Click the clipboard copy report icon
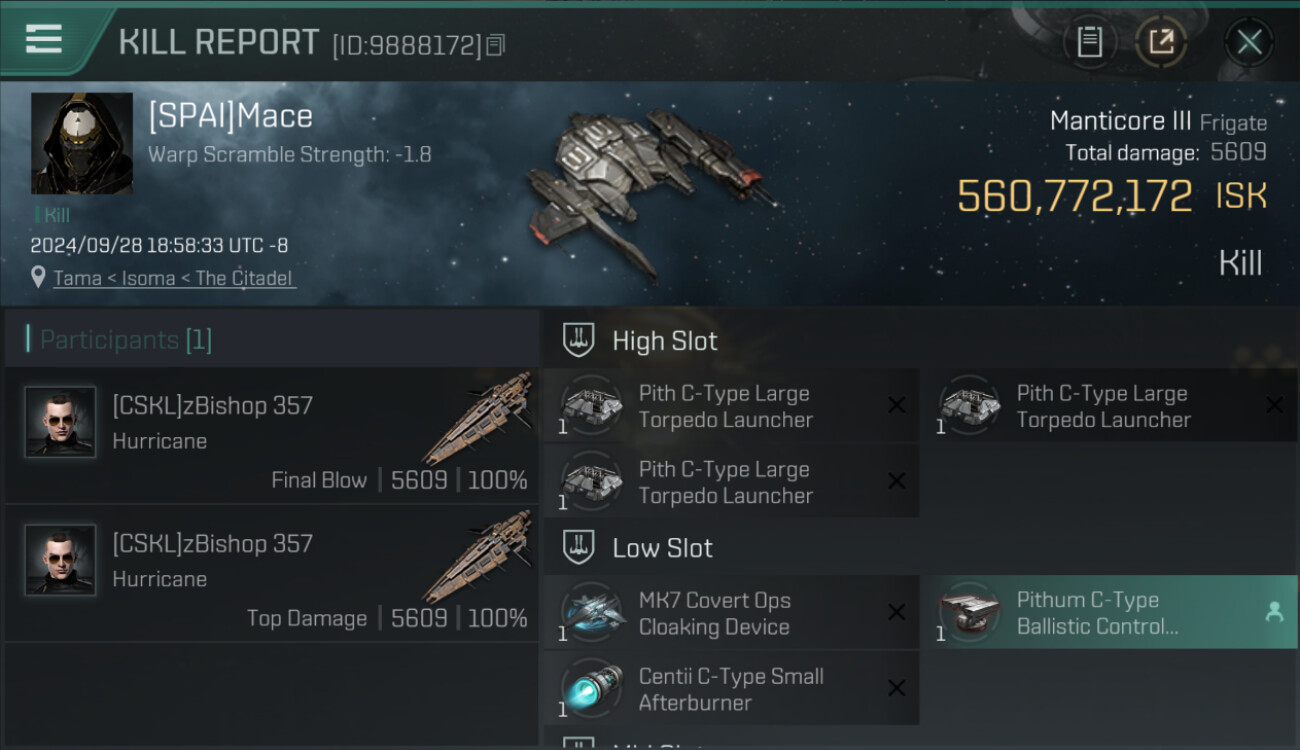 [x=1089, y=42]
